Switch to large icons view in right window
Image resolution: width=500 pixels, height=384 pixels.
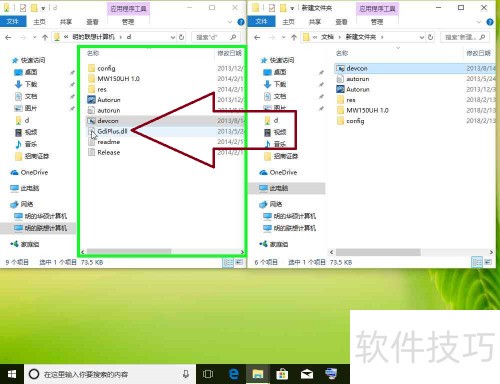pos(488,262)
